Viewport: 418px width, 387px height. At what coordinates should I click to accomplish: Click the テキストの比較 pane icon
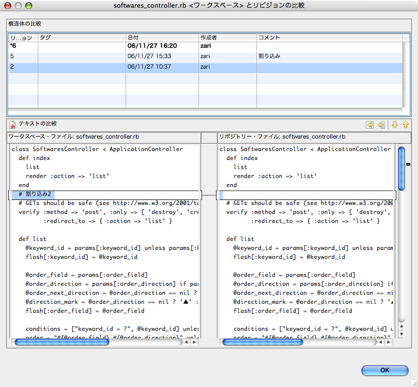click(x=13, y=124)
